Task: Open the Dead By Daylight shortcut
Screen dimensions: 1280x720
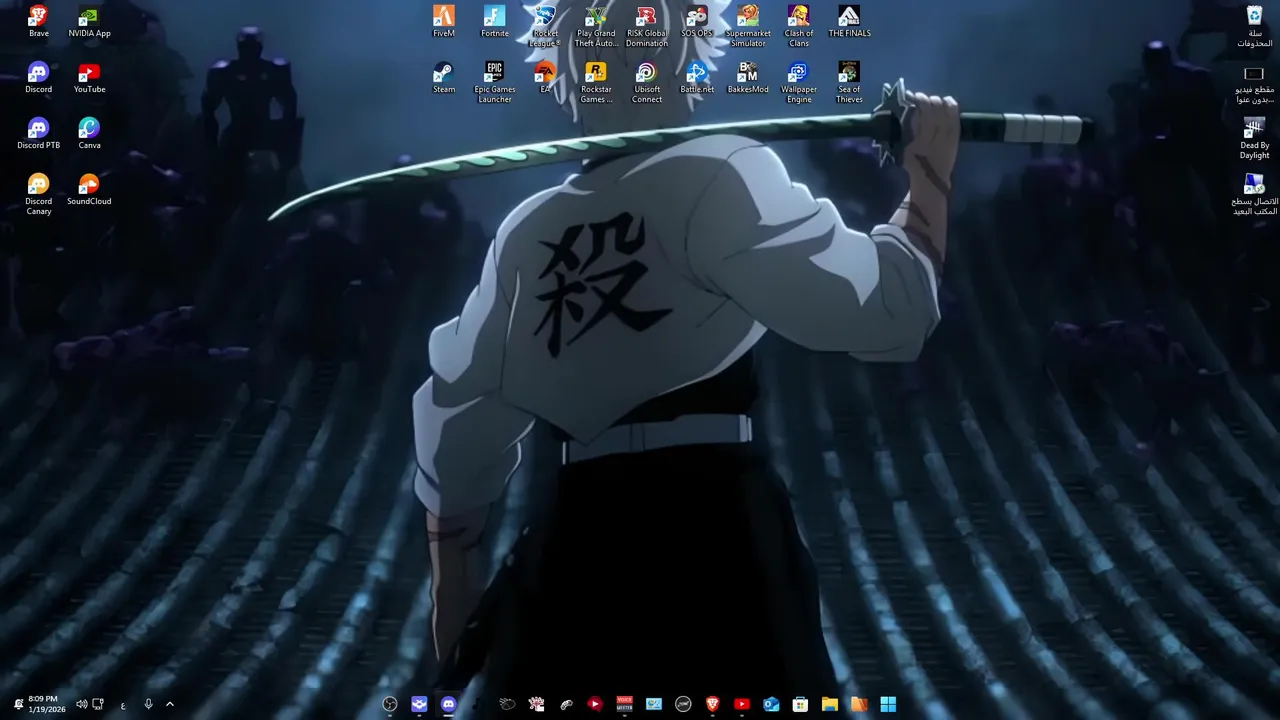Action: [1254, 139]
